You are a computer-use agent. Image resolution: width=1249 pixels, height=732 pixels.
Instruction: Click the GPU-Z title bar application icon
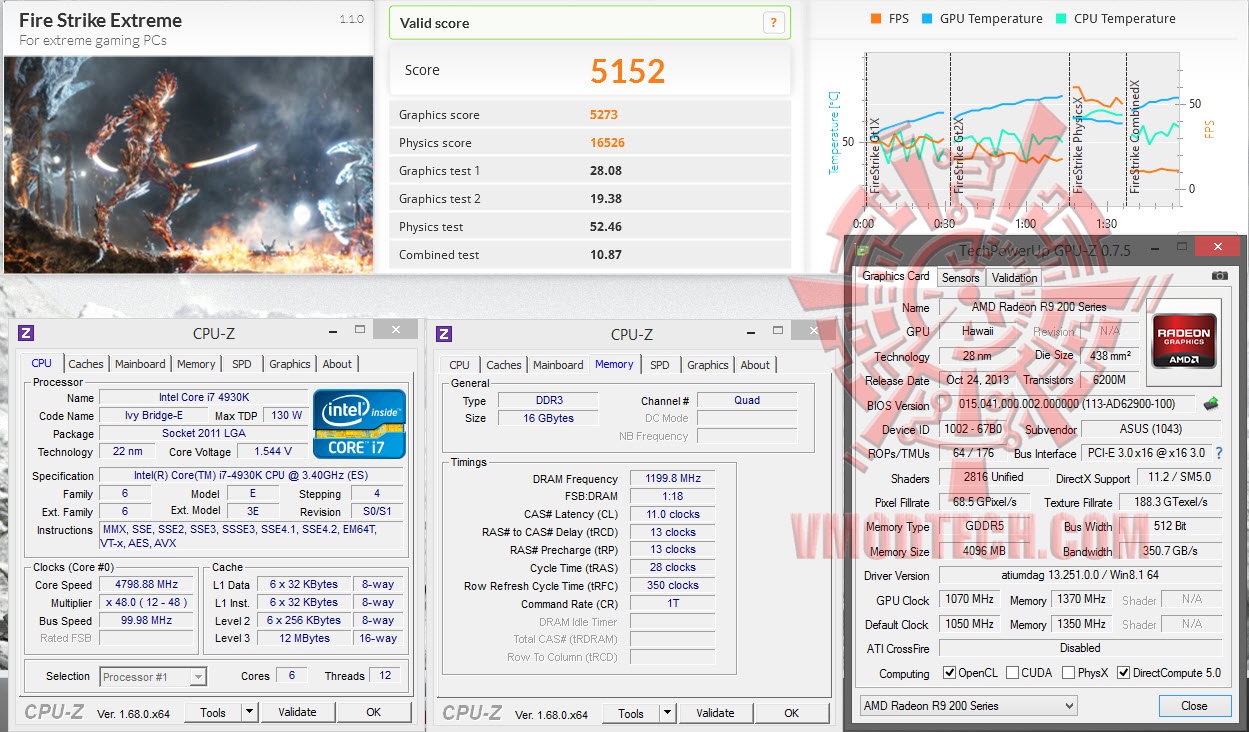pos(863,250)
